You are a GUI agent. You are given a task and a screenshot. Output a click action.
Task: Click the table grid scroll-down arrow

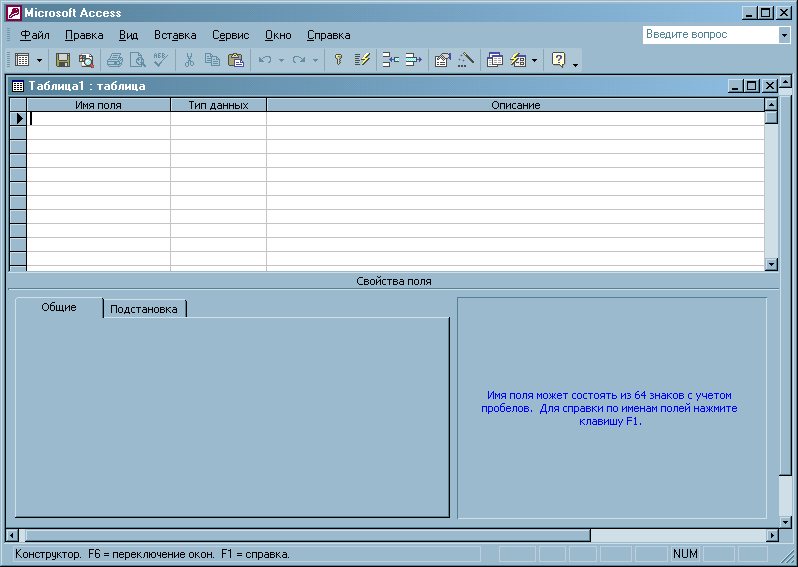pyautogui.click(x=772, y=264)
